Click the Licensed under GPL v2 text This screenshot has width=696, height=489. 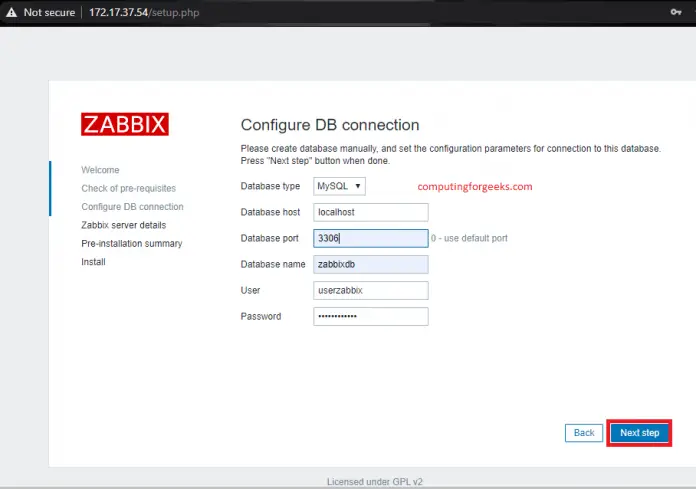point(374,481)
